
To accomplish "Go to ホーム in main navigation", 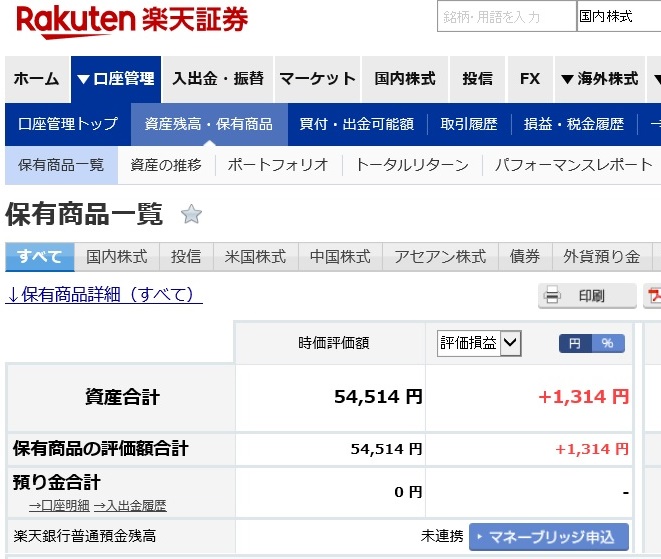I will pos(37,79).
